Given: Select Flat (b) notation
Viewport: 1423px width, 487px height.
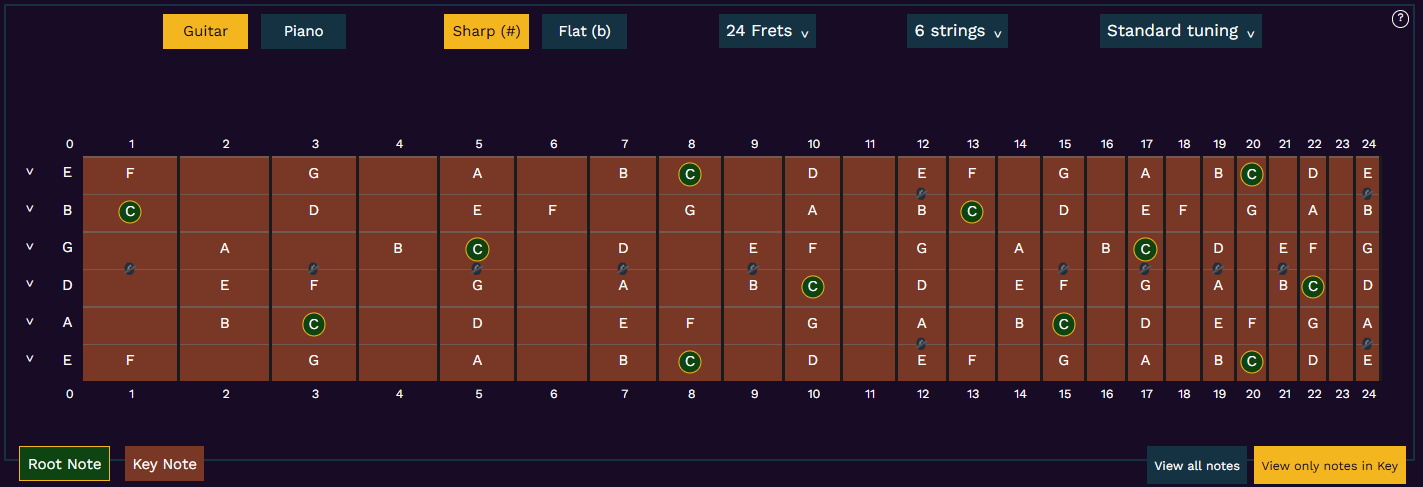Looking at the screenshot, I should pyautogui.click(x=584, y=31).
